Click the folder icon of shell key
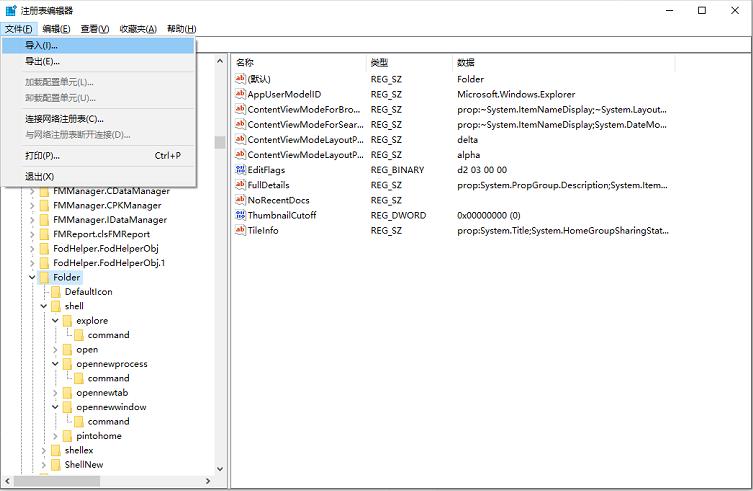Screen dimensions: 753x491 pos(56,306)
